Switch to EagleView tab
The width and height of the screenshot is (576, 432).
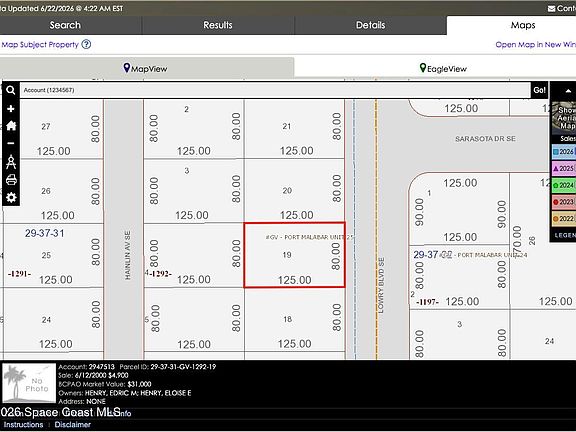443,68
